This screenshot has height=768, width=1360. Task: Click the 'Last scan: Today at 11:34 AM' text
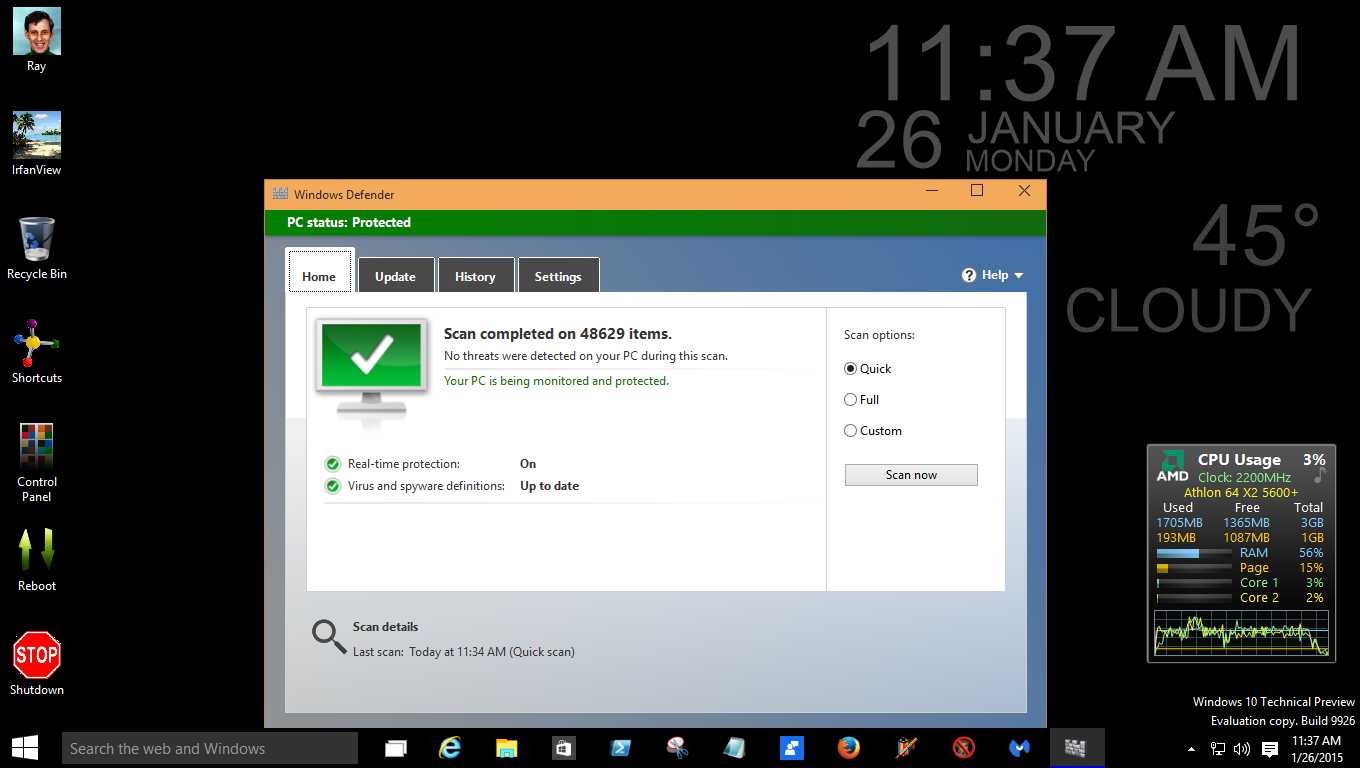464,652
